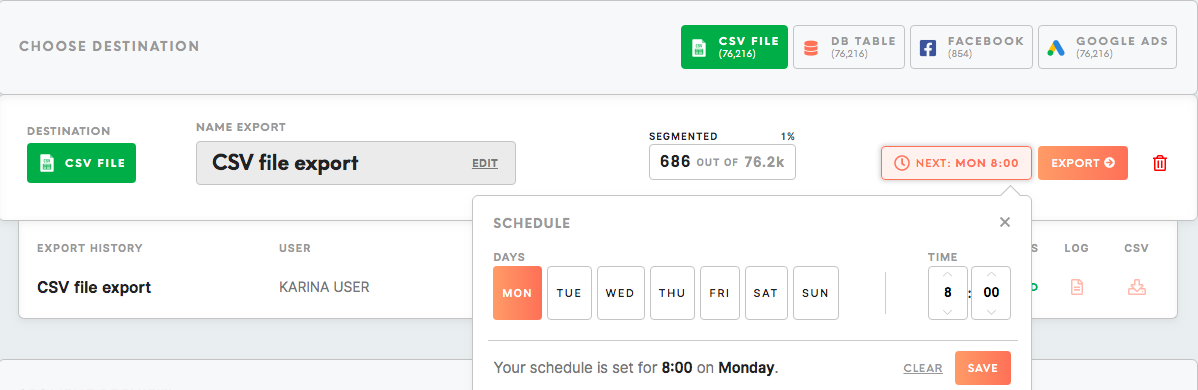The width and height of the screenshot is (1198, 390).
Task: Increase the hour with up arrow
Action: (x=947, y=274)
